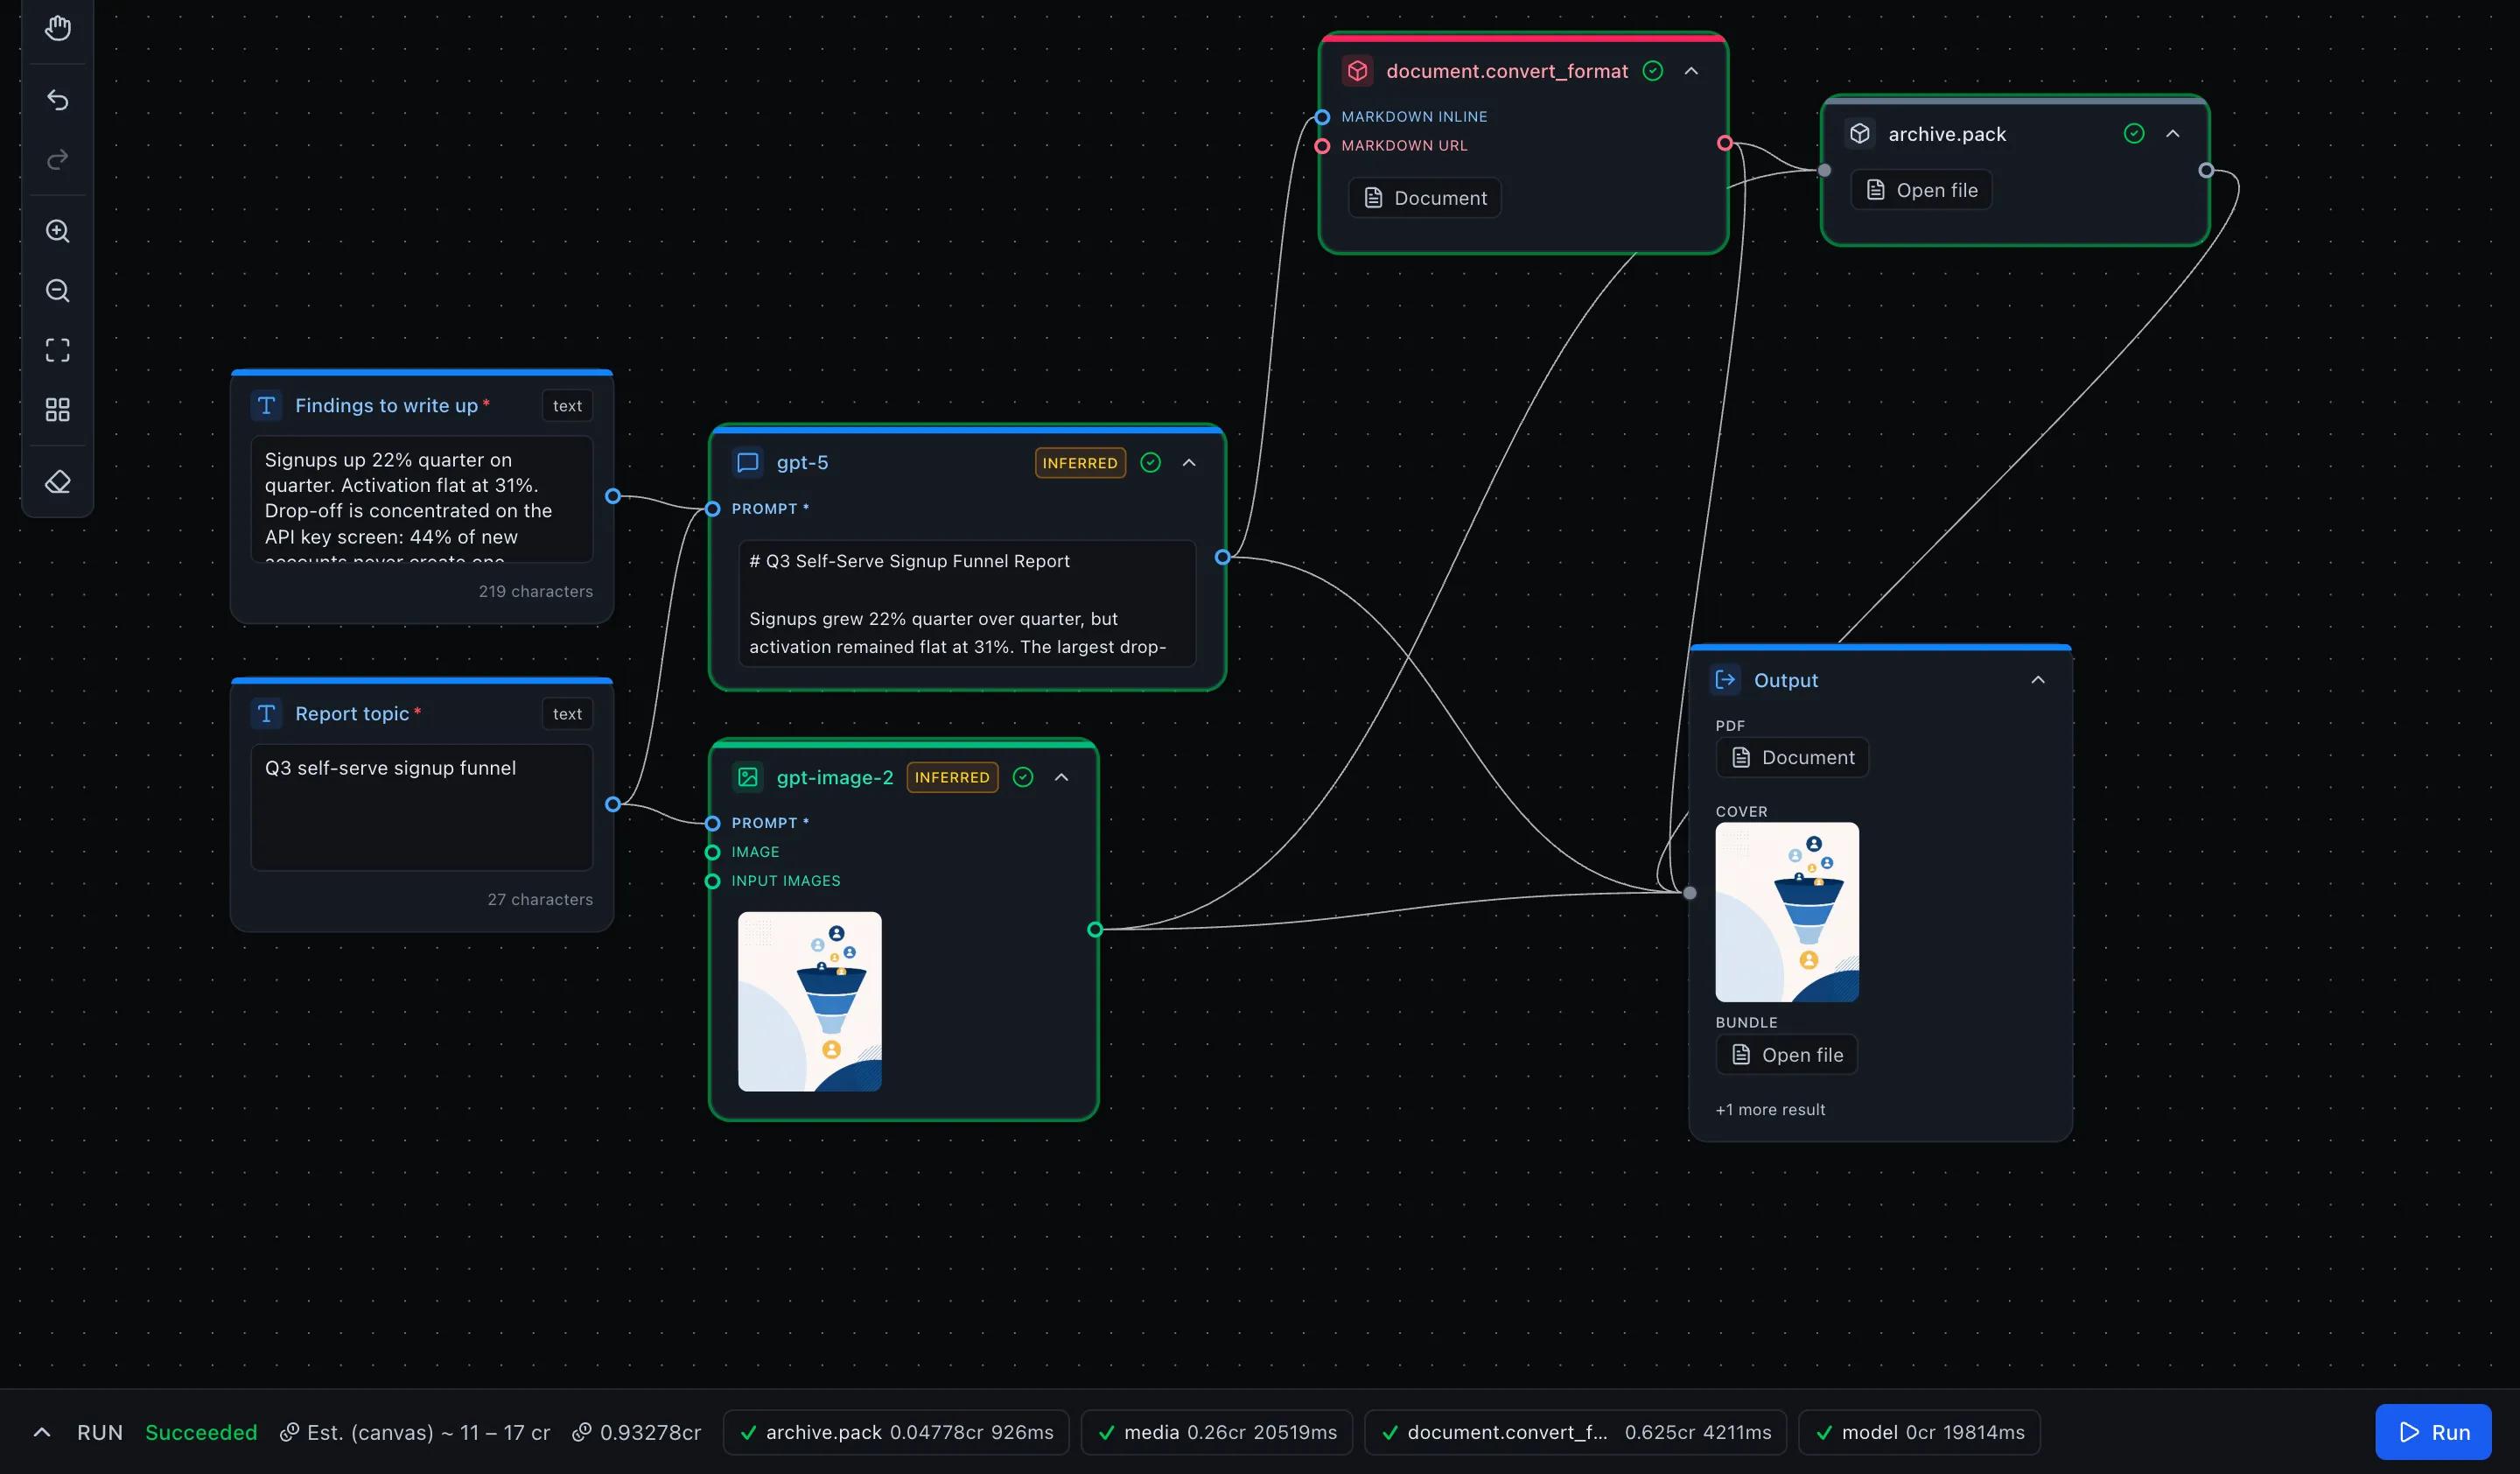Screen dimensions: 2520x1474
Task: Click the redo arrow icon
Action: click(58, 160)
